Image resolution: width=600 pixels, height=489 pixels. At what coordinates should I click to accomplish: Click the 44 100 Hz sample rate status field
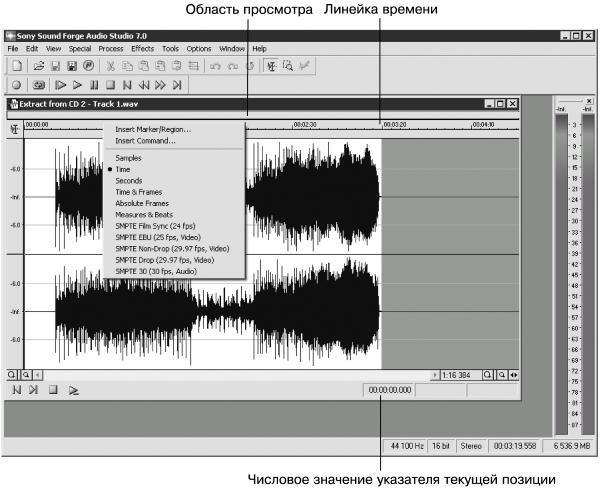click(406, 446)
